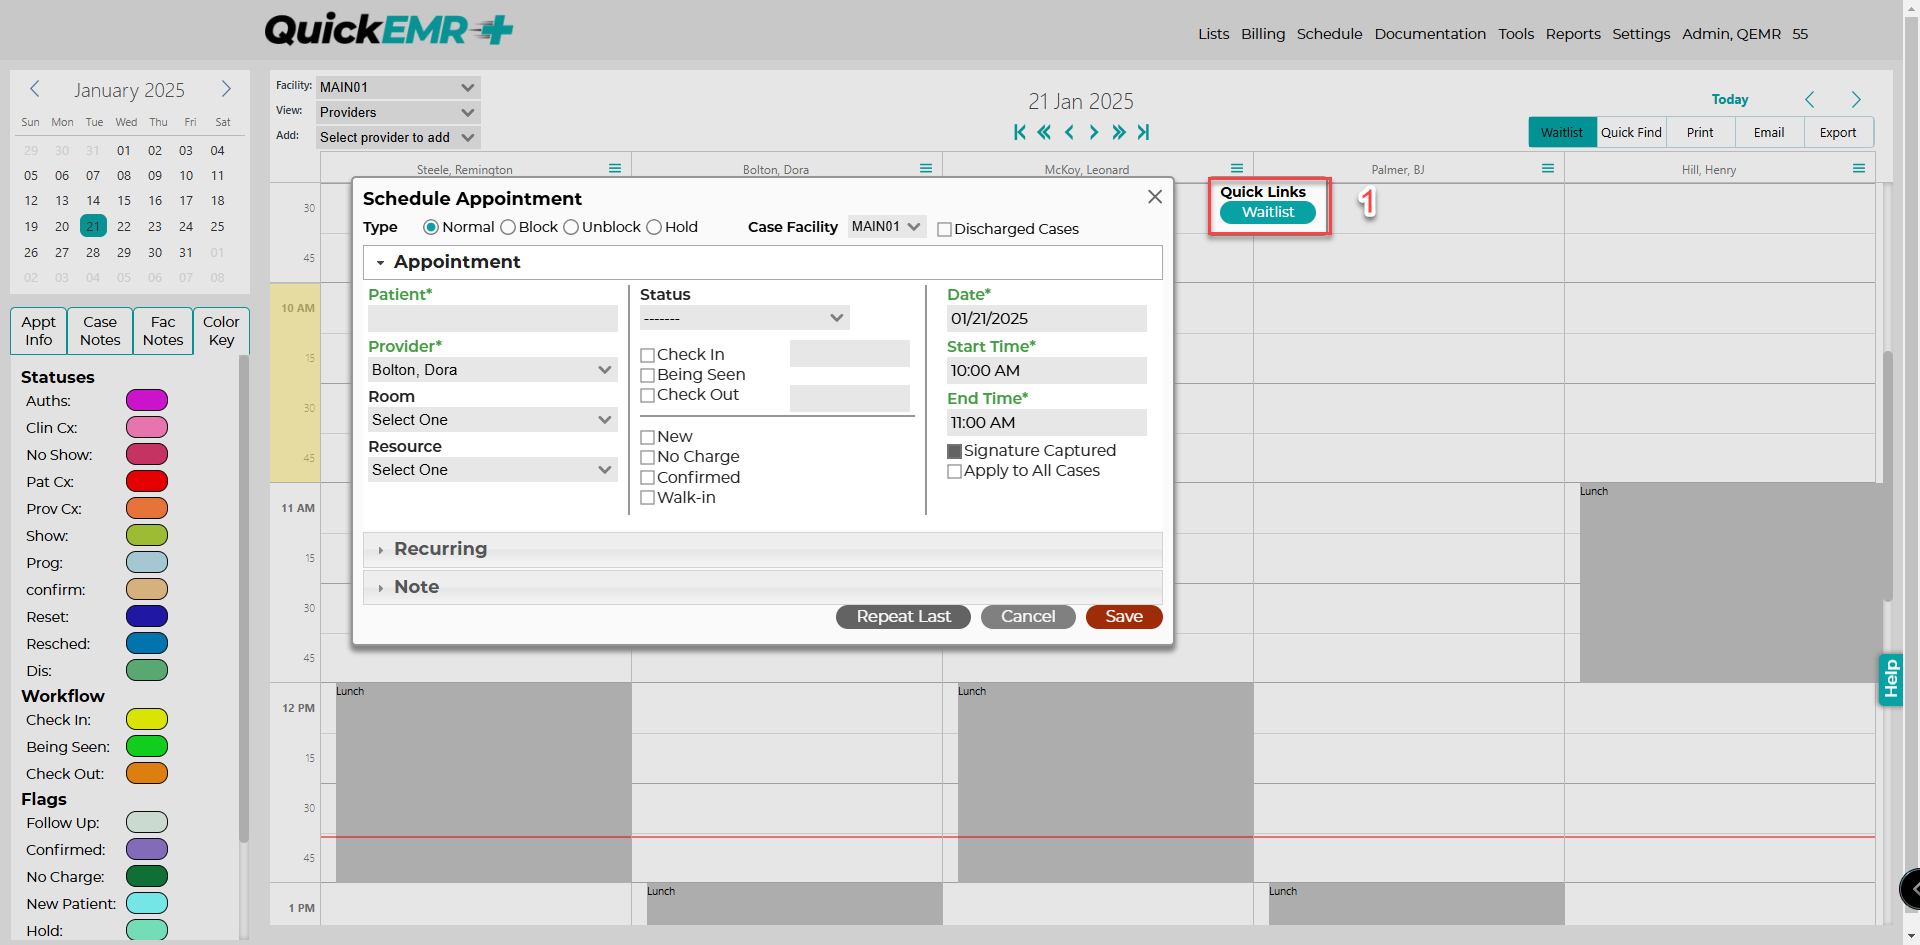The width and height of the screenshot is (1920, 945).
Task: Open the Reports menu
Action: (x=1573, y=34)
